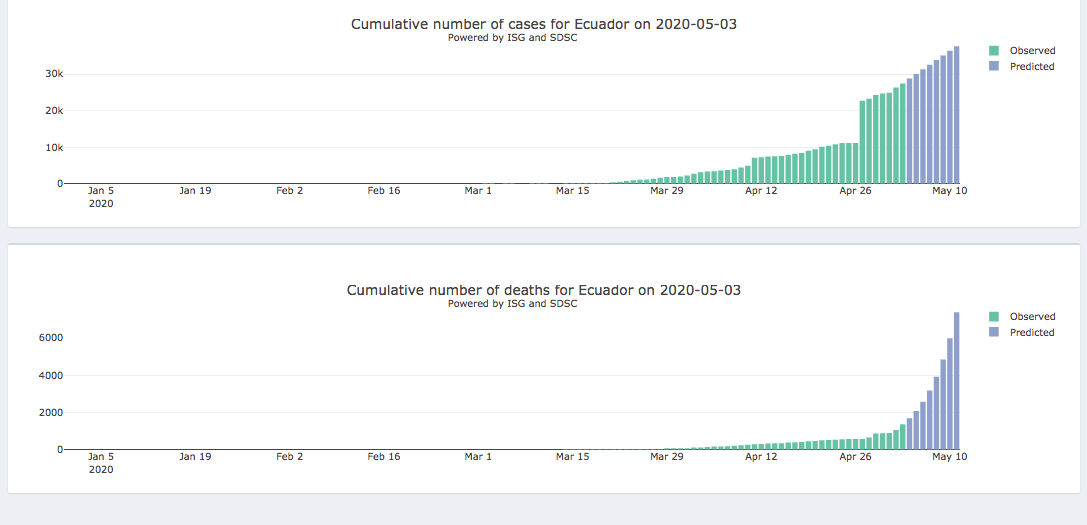Click the cumulative cases for Ecuador title
Screen dimensions: 1087x525
tap(543, 24)
